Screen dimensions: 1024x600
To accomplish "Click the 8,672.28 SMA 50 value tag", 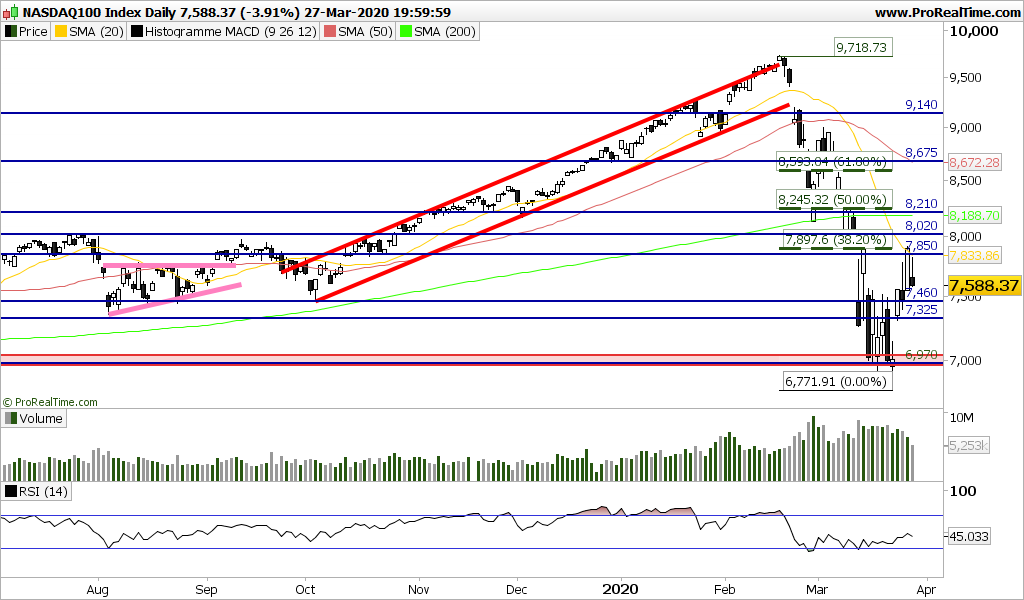I will pos(974,162).
